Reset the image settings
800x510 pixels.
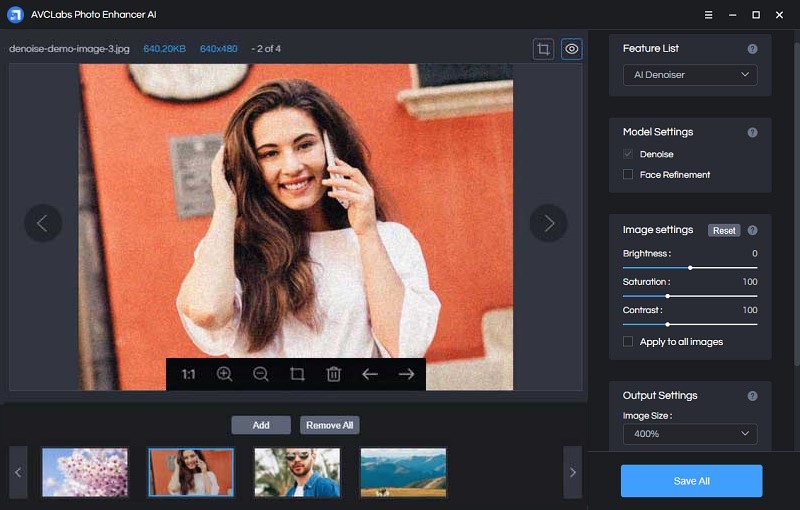pos(724,231)
